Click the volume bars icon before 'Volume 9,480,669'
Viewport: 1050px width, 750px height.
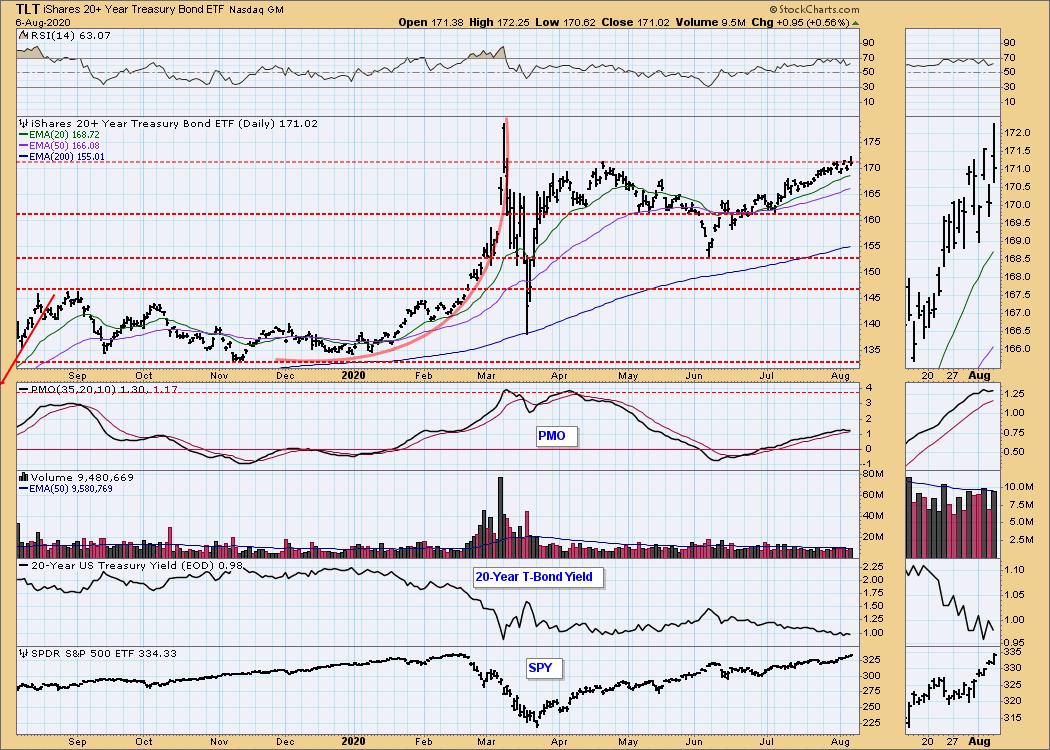point(23,477)
